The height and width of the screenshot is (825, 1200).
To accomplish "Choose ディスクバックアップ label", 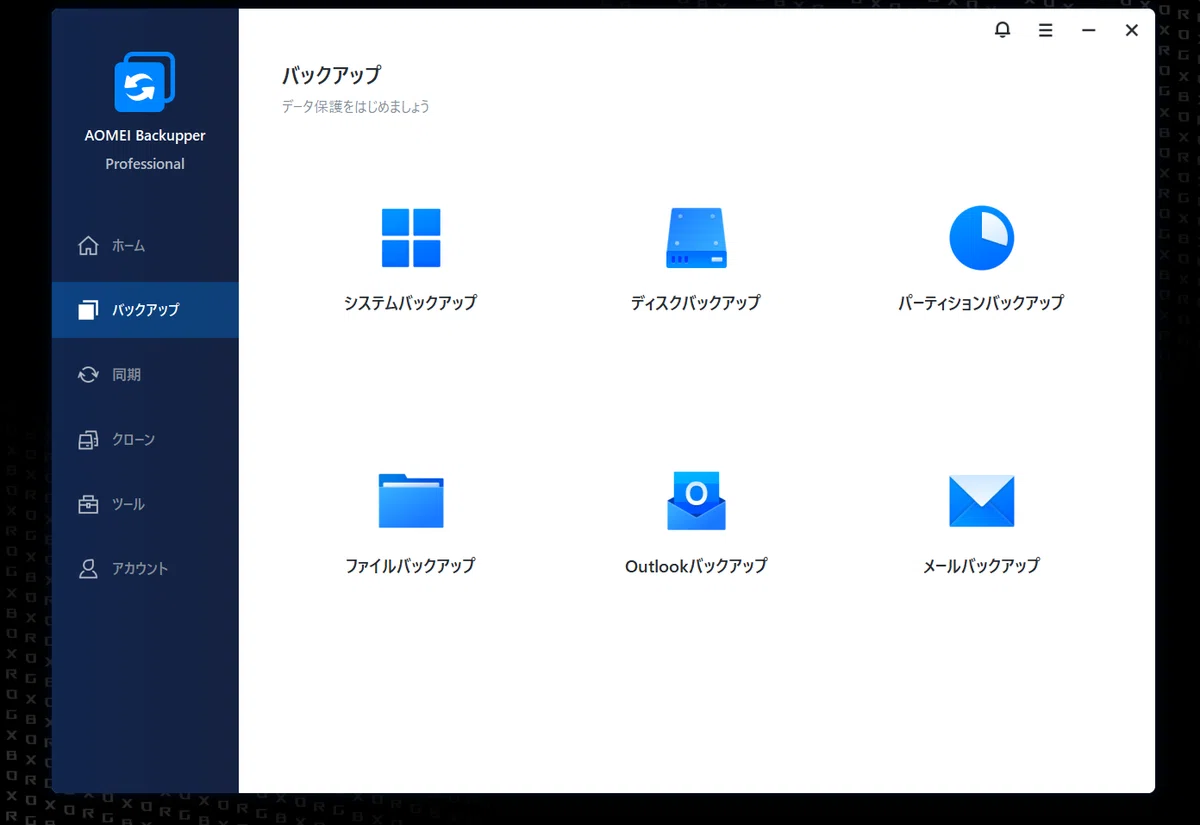I will (x=696, y=302).
